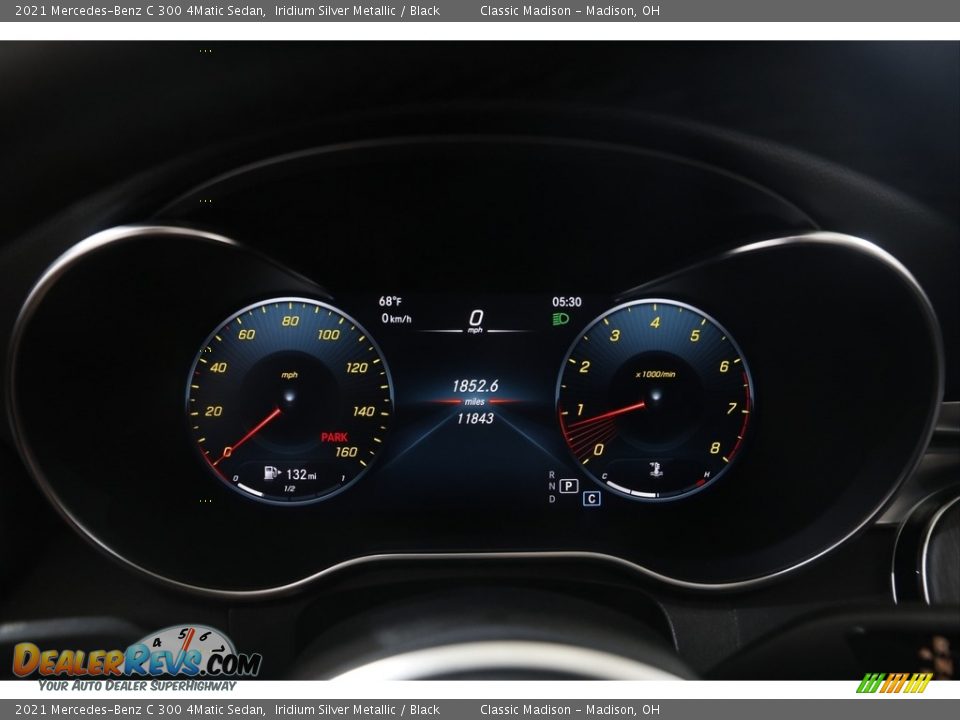
Task: Tap the 05:30 clock display
Action: (x=567, y=302)
